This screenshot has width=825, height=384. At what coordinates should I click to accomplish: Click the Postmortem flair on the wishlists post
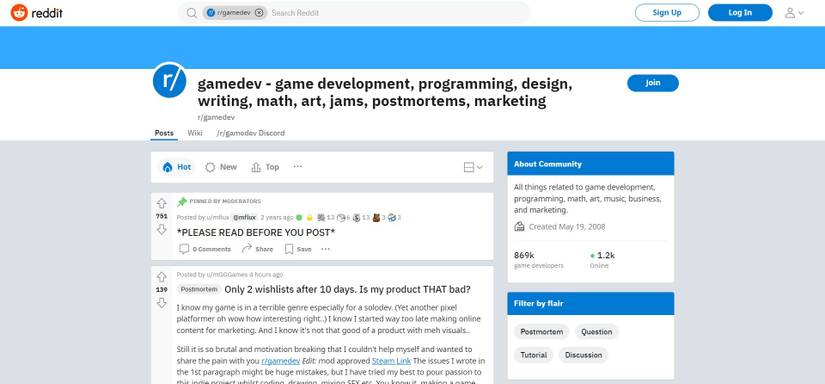(198, 289)
